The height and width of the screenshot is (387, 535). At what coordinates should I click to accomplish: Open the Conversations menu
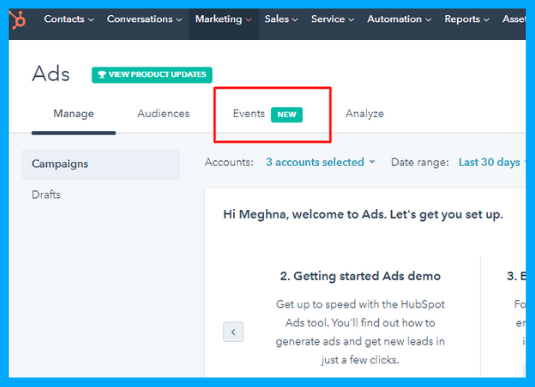144,19
